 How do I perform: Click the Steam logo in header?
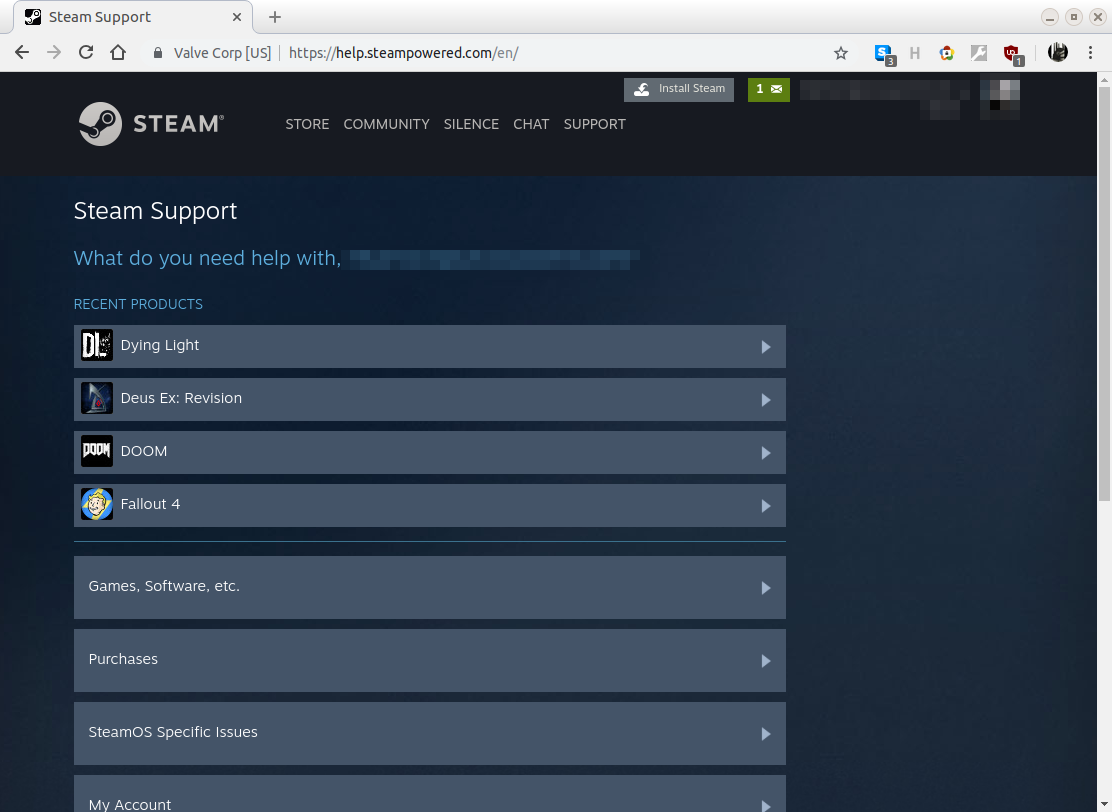click(x=151, y=124)
